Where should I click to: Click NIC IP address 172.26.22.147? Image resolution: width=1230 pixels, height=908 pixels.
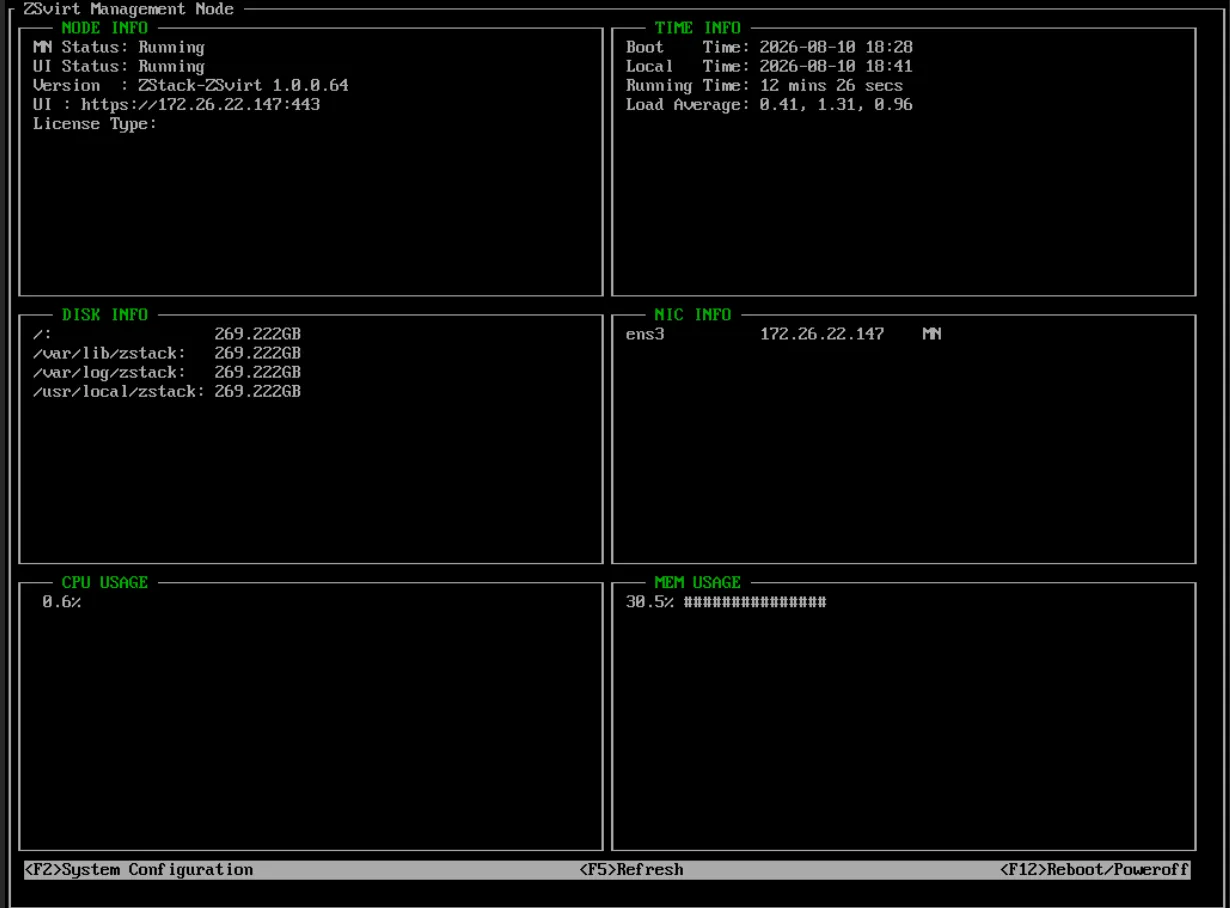coord(822,334)
